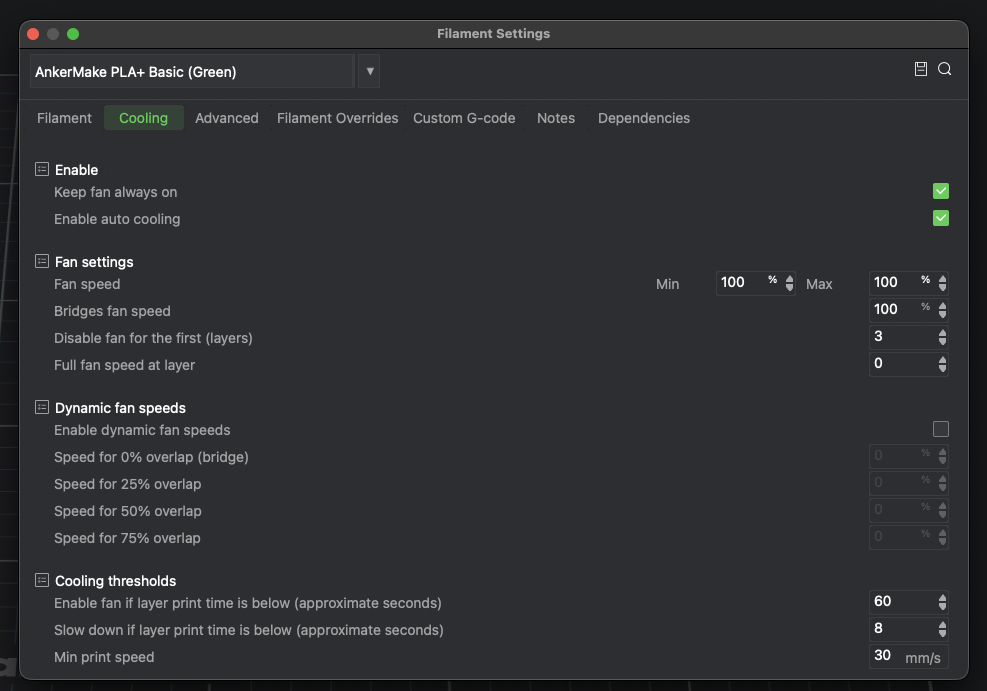Screen dimensions: 987x691
Task: Click the Min print speed label
Action: pos(104,657)
